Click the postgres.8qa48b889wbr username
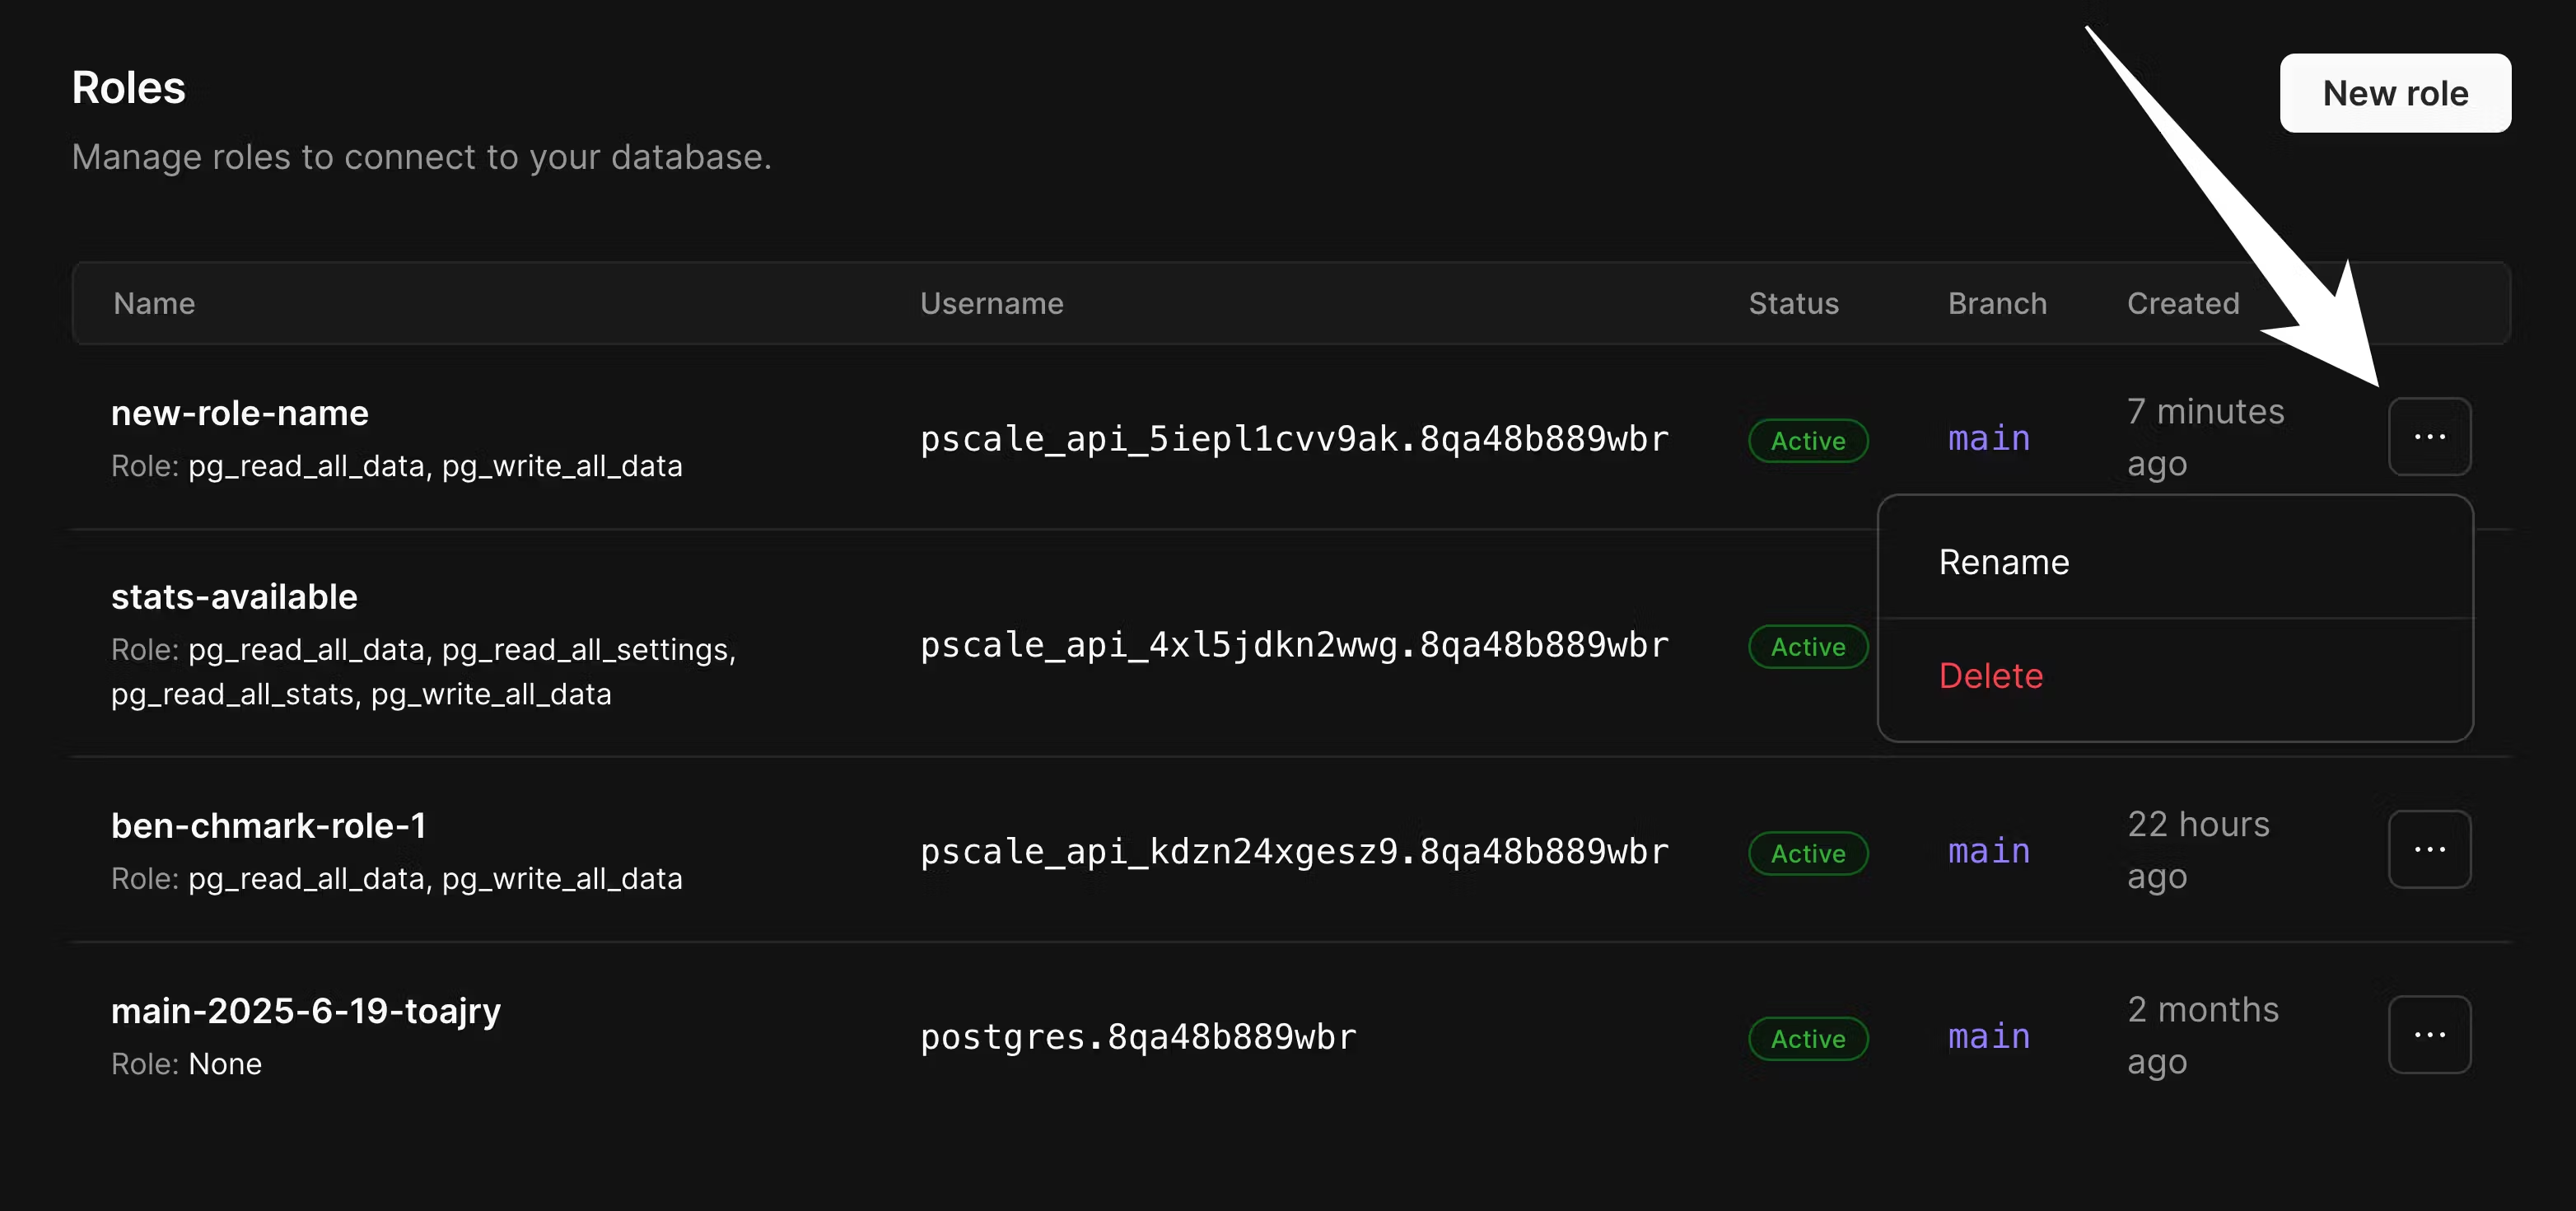The height and width of the screenshot is (1211, 2576). (x=1138, y=1037)
